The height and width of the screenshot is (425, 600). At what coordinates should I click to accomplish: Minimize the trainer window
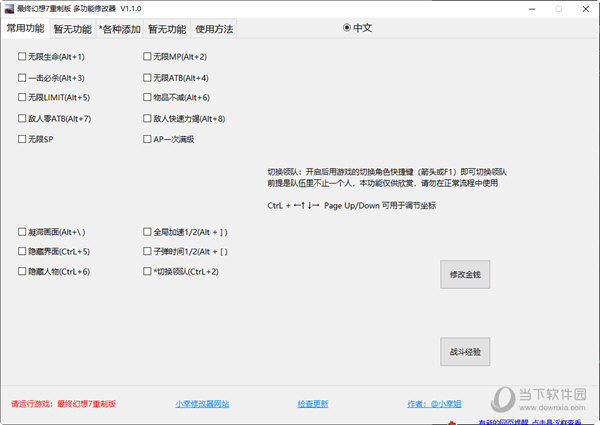tap(532, 9)
